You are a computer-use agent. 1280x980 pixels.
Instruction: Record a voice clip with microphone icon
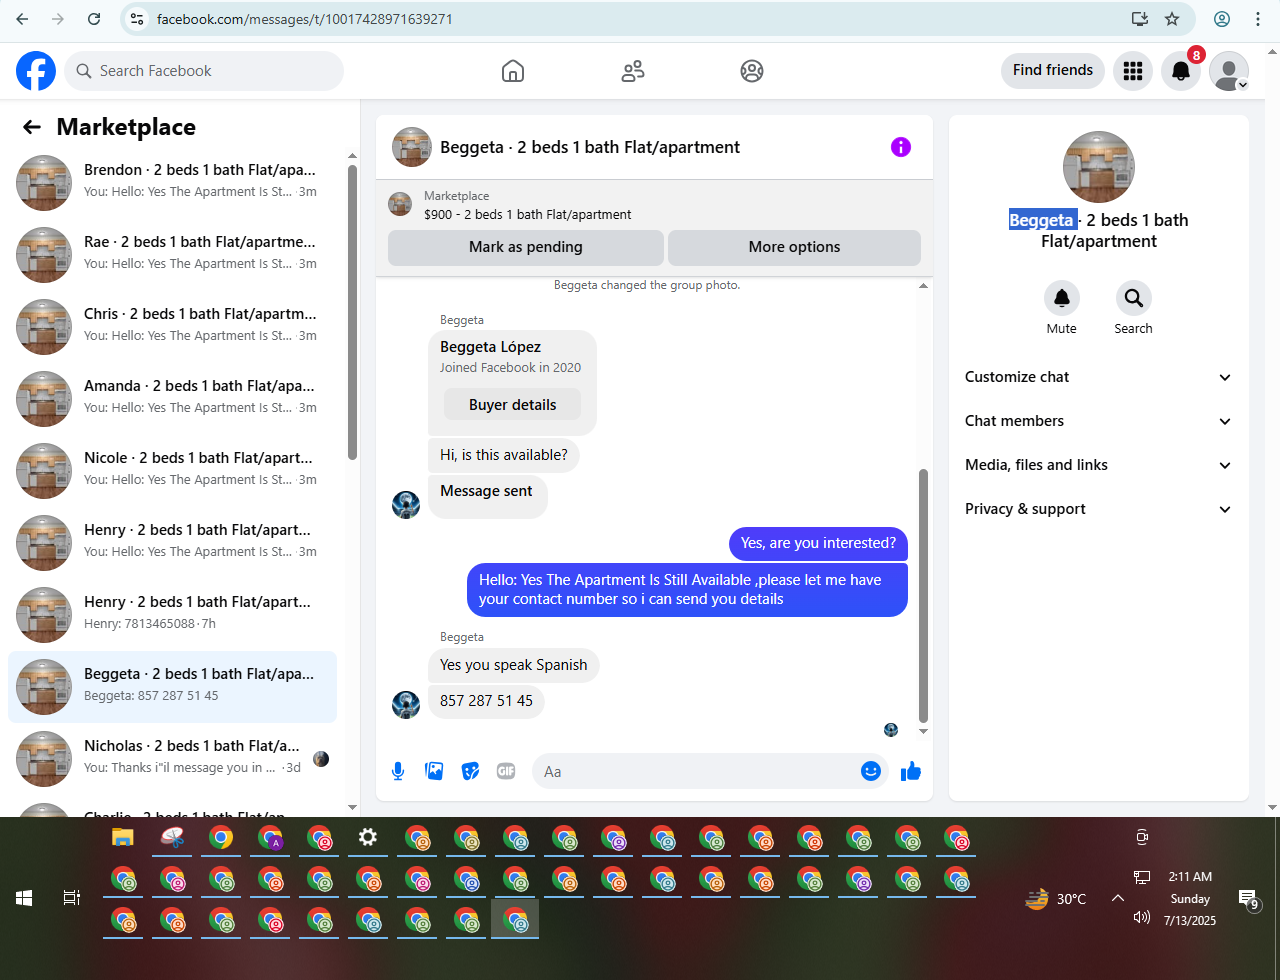click(398, 771)
